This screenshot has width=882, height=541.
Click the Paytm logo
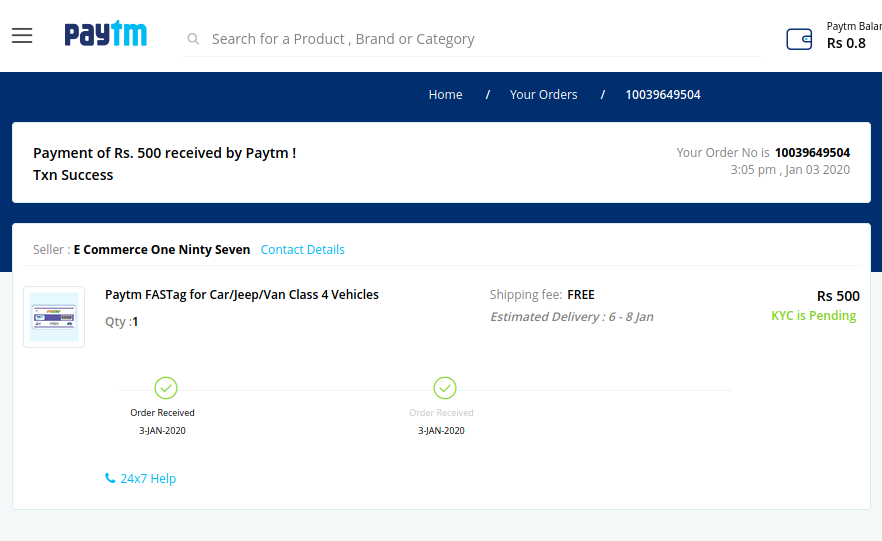coord(106,33)
